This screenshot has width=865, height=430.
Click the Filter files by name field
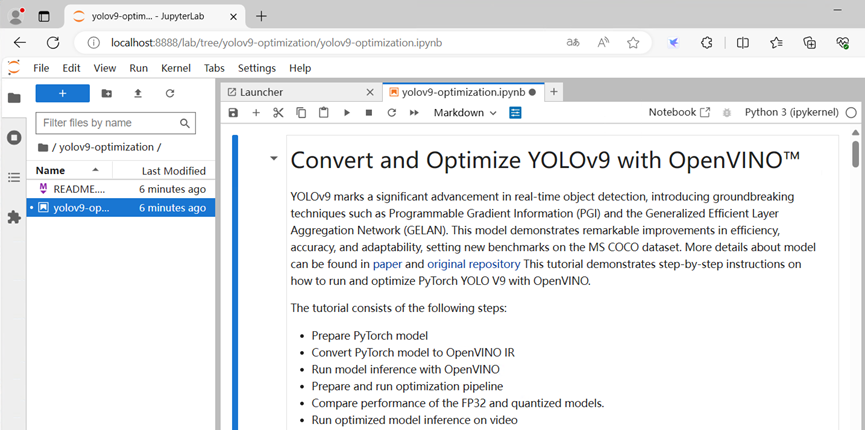[115, 123]
